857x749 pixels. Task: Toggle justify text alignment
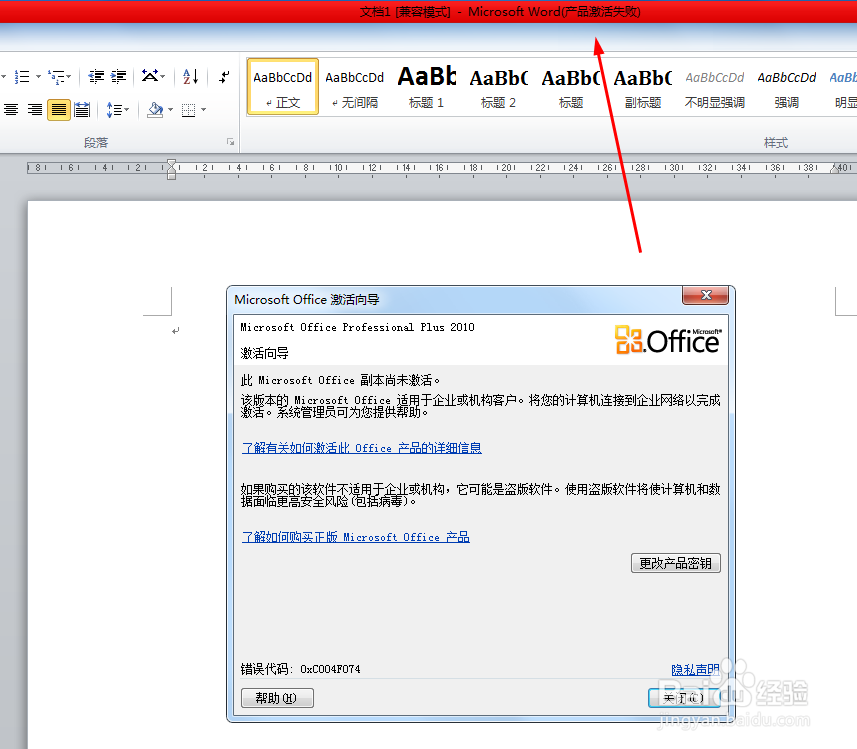[58, 110]
